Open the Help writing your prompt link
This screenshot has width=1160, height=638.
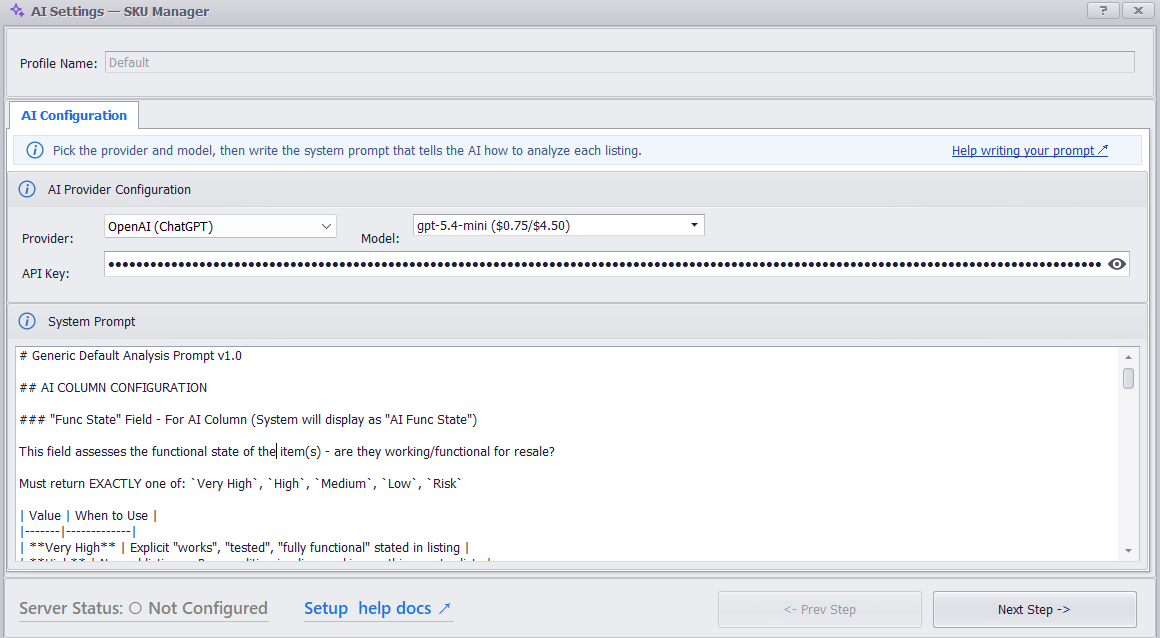pyautogui.click(x=1029, y=150)
